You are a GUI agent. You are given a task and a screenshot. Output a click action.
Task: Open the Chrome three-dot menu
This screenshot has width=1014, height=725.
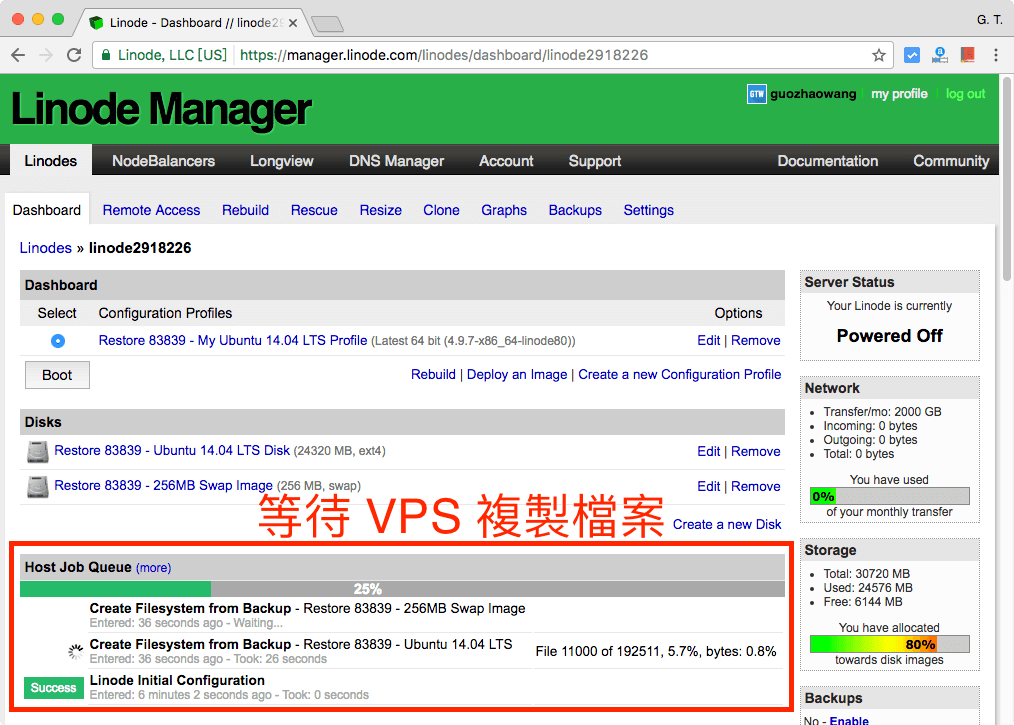pyautogui.click(x=998, y=55)
